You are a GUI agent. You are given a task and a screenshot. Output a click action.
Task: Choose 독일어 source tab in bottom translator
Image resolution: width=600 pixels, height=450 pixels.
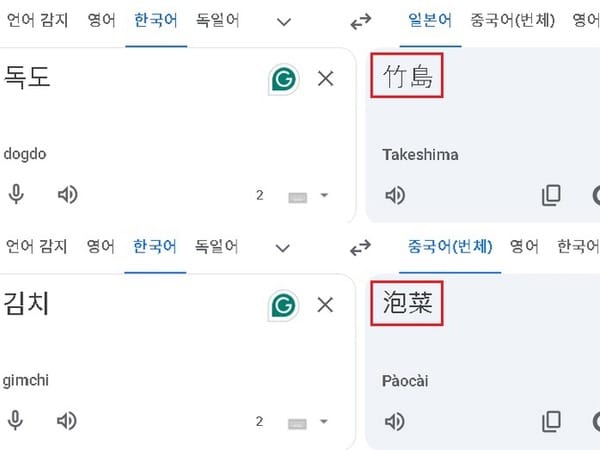point(216,246)
